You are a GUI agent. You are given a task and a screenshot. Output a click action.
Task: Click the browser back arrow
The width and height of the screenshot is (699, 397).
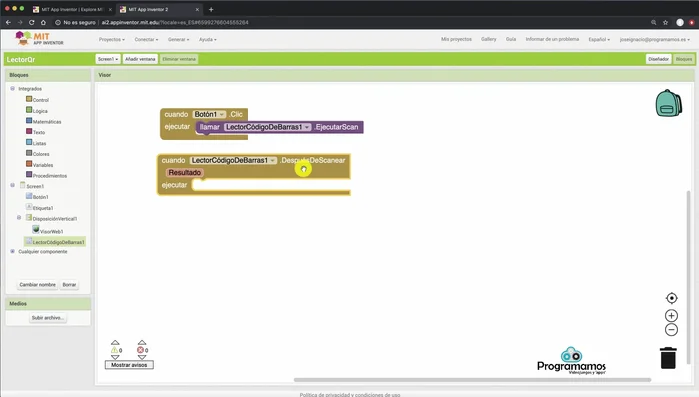[8, 22]
